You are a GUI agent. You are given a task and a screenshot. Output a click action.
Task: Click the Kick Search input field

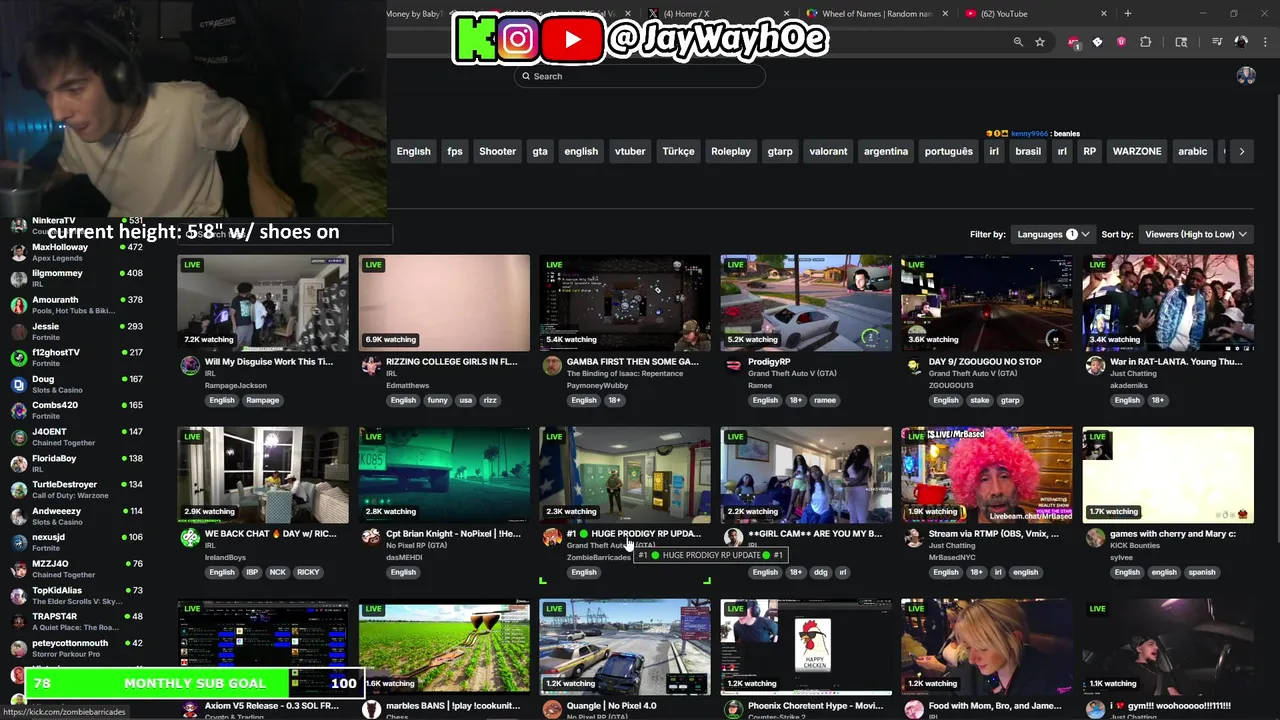pyautogui.click(x=640, y=76)
